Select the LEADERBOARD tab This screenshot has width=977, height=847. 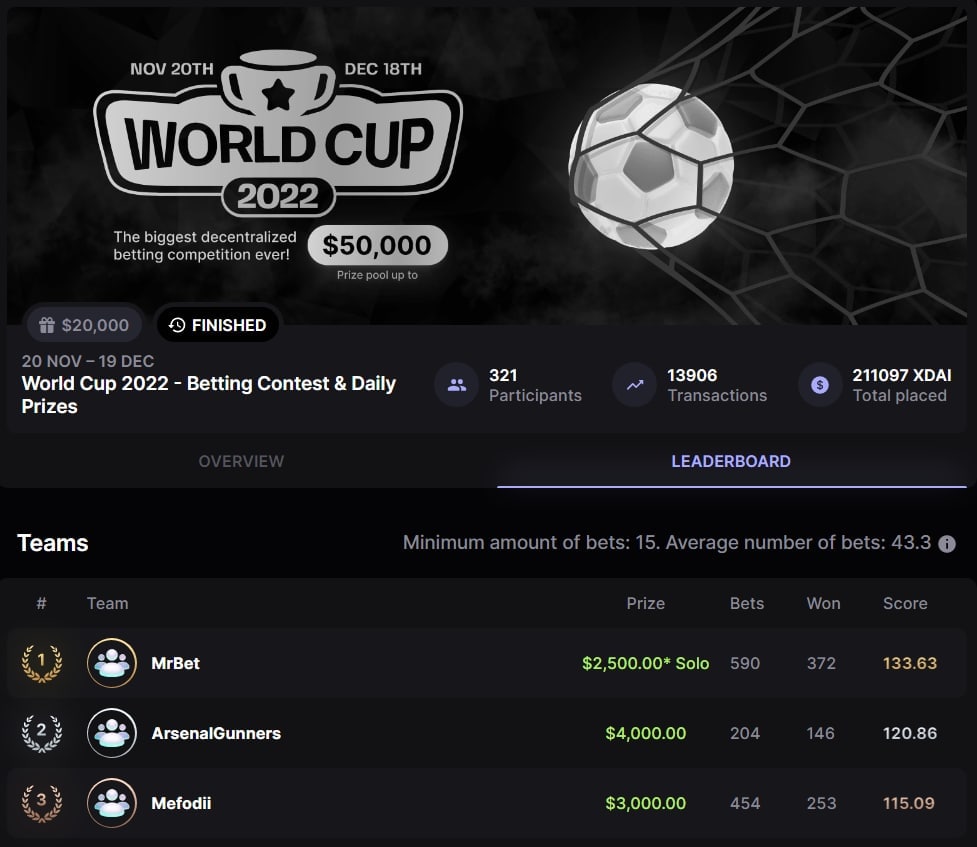click(731, 462)
